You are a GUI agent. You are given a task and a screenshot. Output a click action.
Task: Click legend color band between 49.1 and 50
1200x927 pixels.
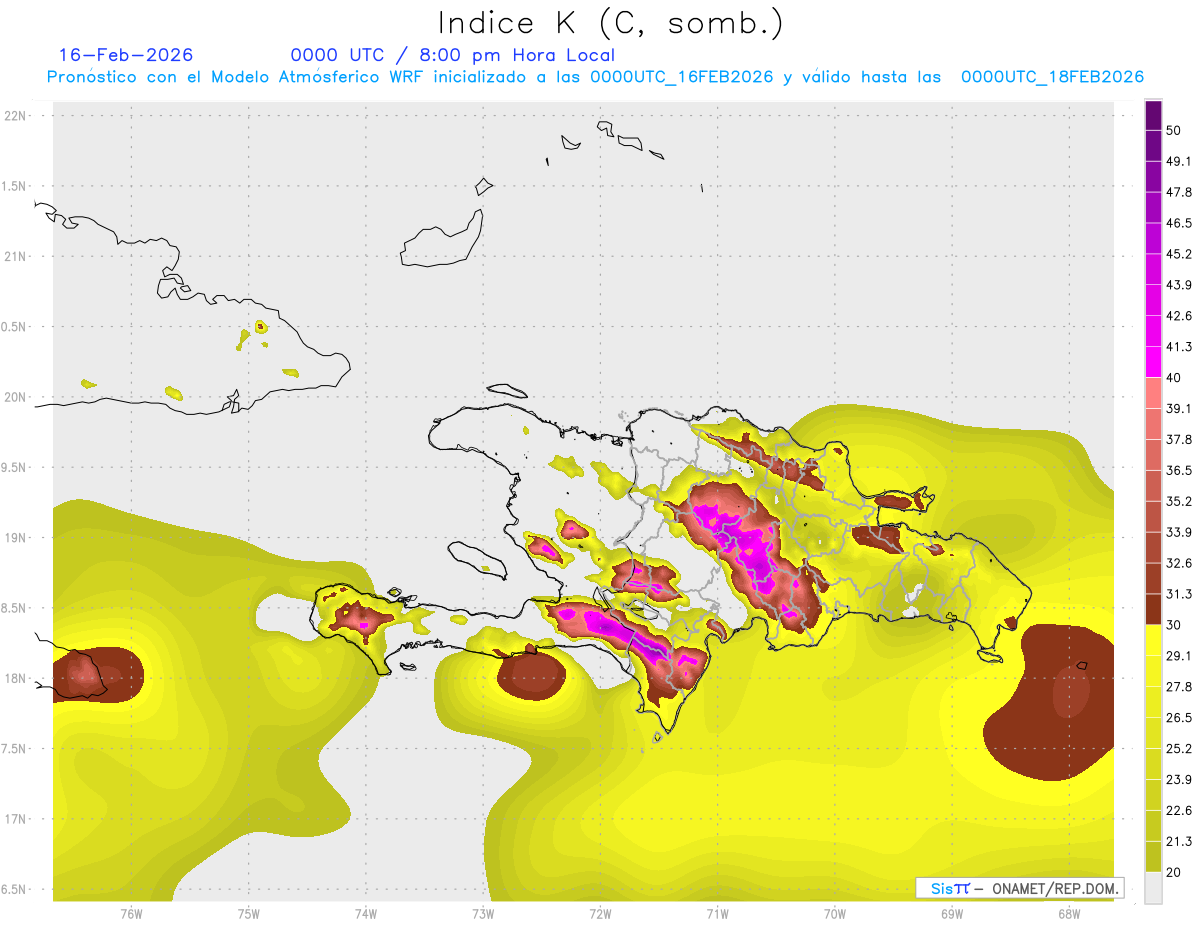(1153, 146)
